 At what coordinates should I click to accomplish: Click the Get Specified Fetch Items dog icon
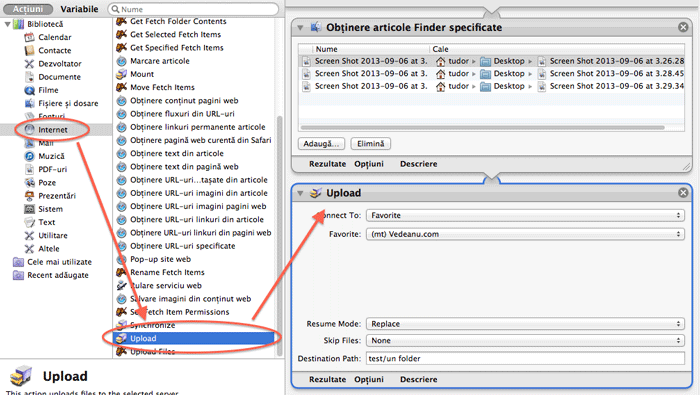pyautogui.click(x=121, y=47)
